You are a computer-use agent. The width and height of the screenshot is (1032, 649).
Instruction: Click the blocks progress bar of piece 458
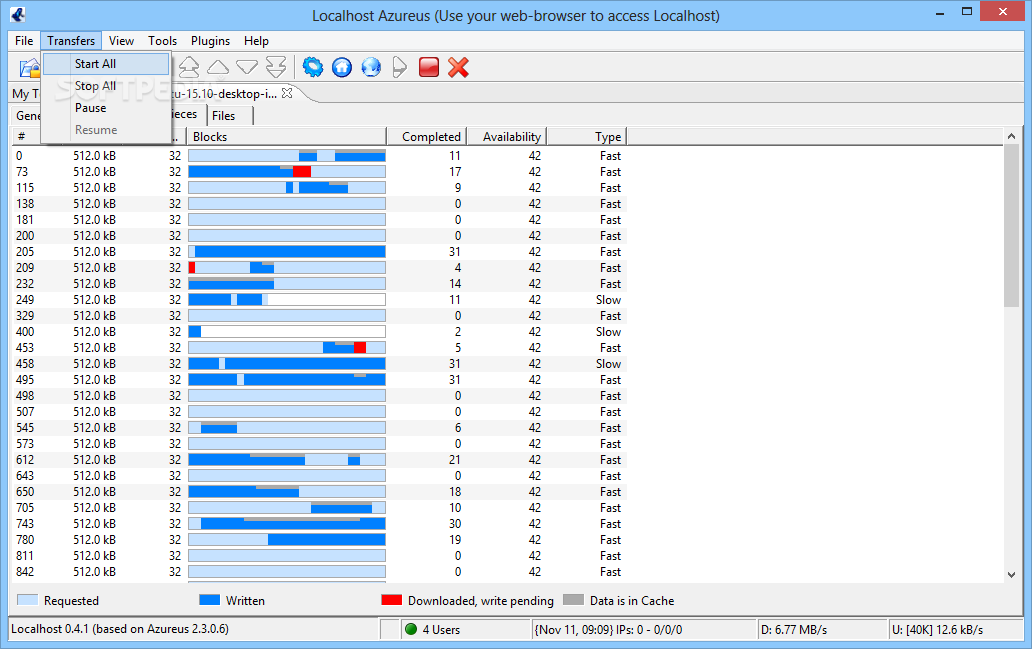(287, 363)
